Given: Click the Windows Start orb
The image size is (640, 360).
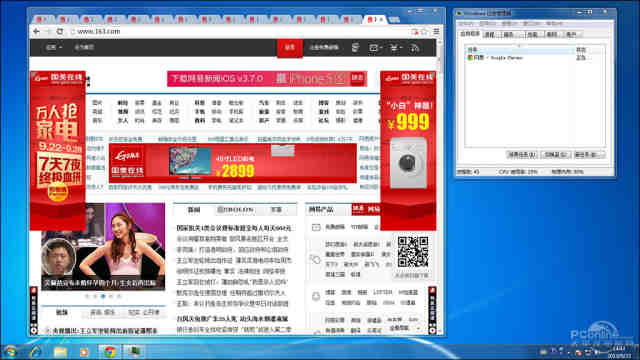Looking at the screenshot, I should coord(10,351).
